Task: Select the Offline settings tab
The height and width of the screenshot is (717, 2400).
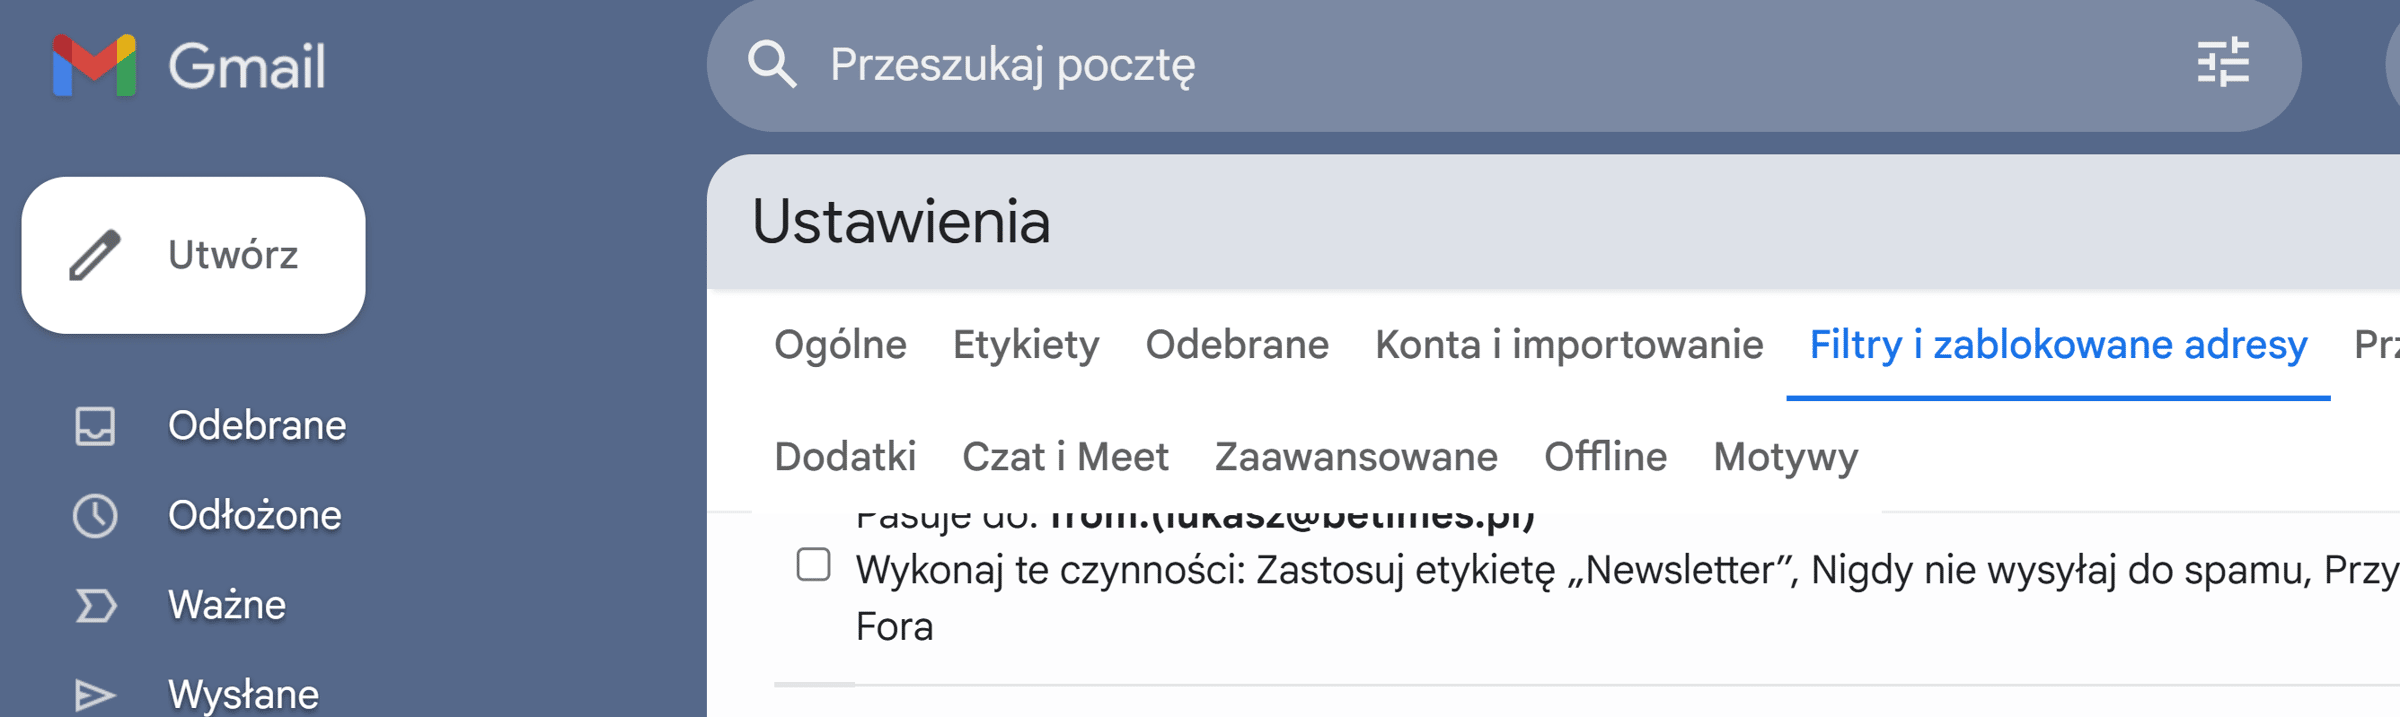Action: tap(1605, 457)
